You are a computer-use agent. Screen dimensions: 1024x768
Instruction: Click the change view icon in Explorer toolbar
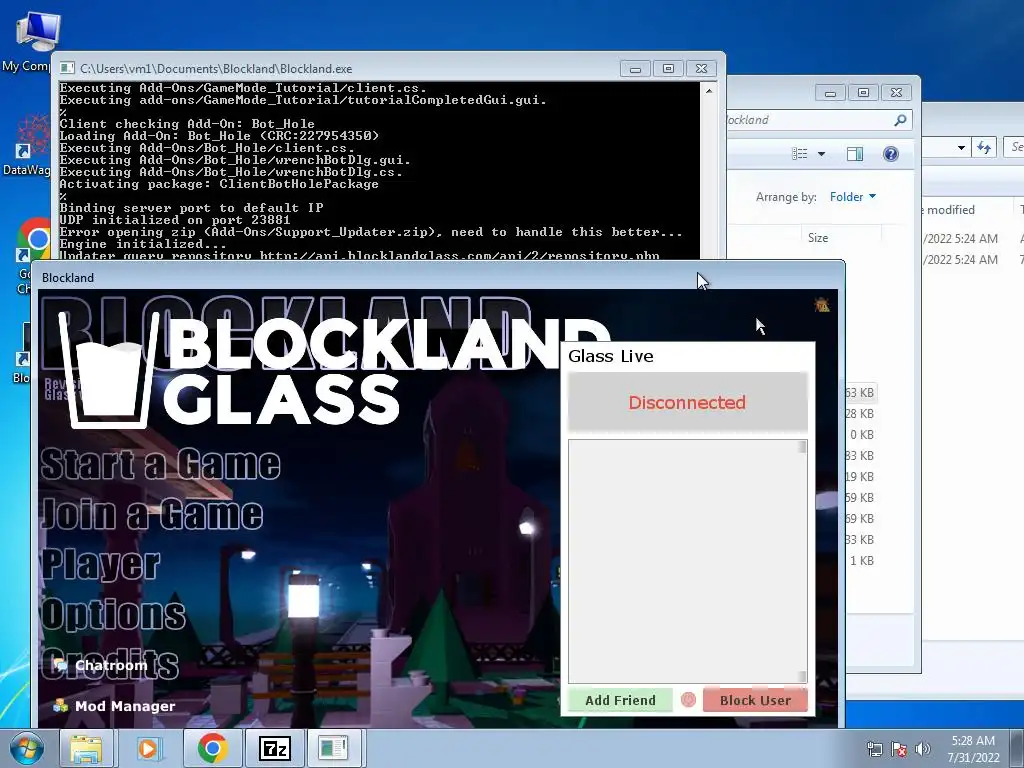pos(799,153)
